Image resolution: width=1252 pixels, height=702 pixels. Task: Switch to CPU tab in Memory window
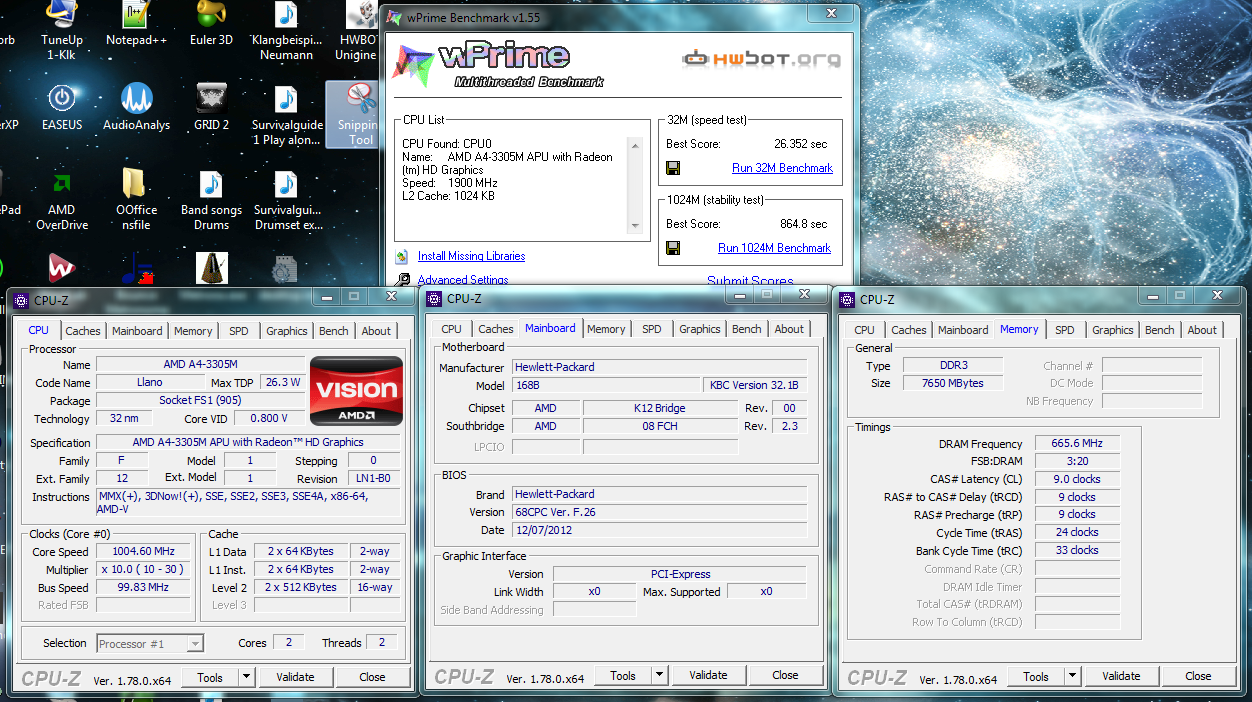click(x=864, y=330)
